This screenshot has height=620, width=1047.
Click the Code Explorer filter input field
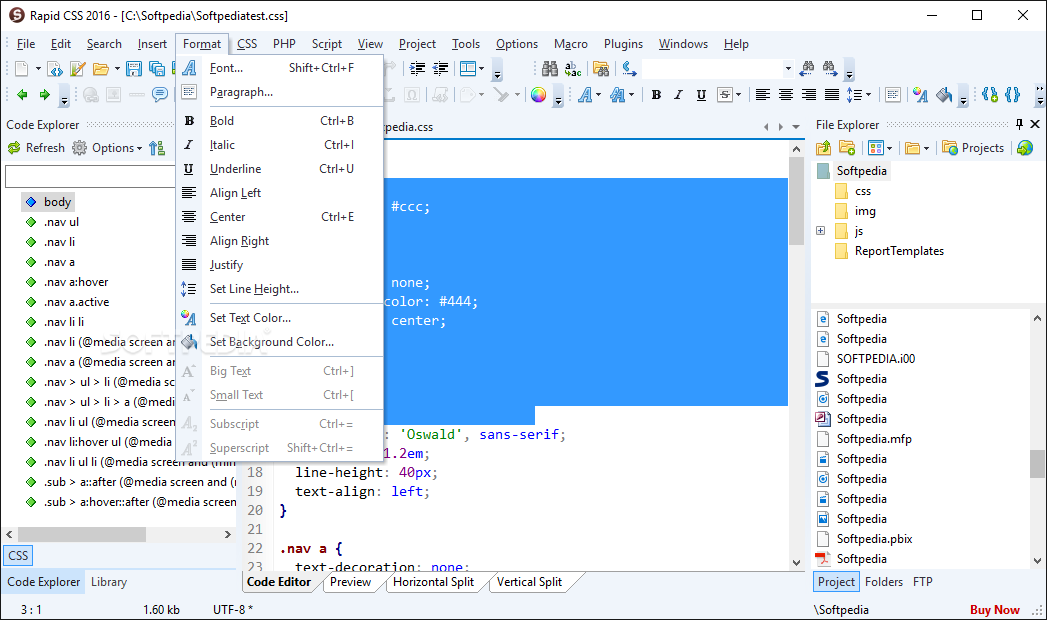[90, 176]
